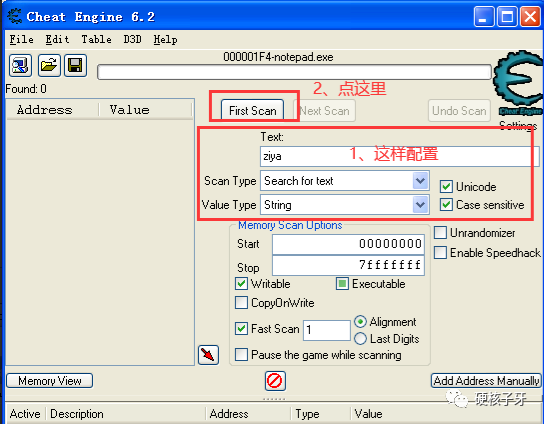Select the Last Digits radio button

[360, 338]
